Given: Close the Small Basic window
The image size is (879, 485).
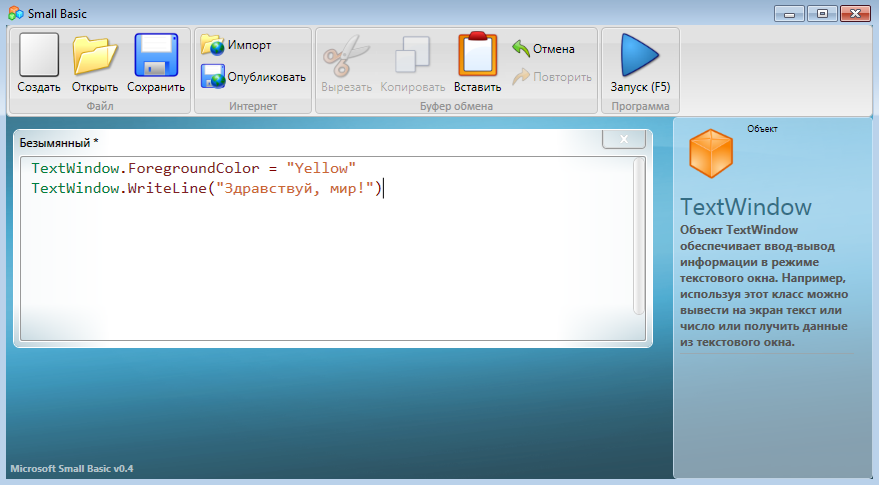Looking at the screenshot, I should (855, 13).
